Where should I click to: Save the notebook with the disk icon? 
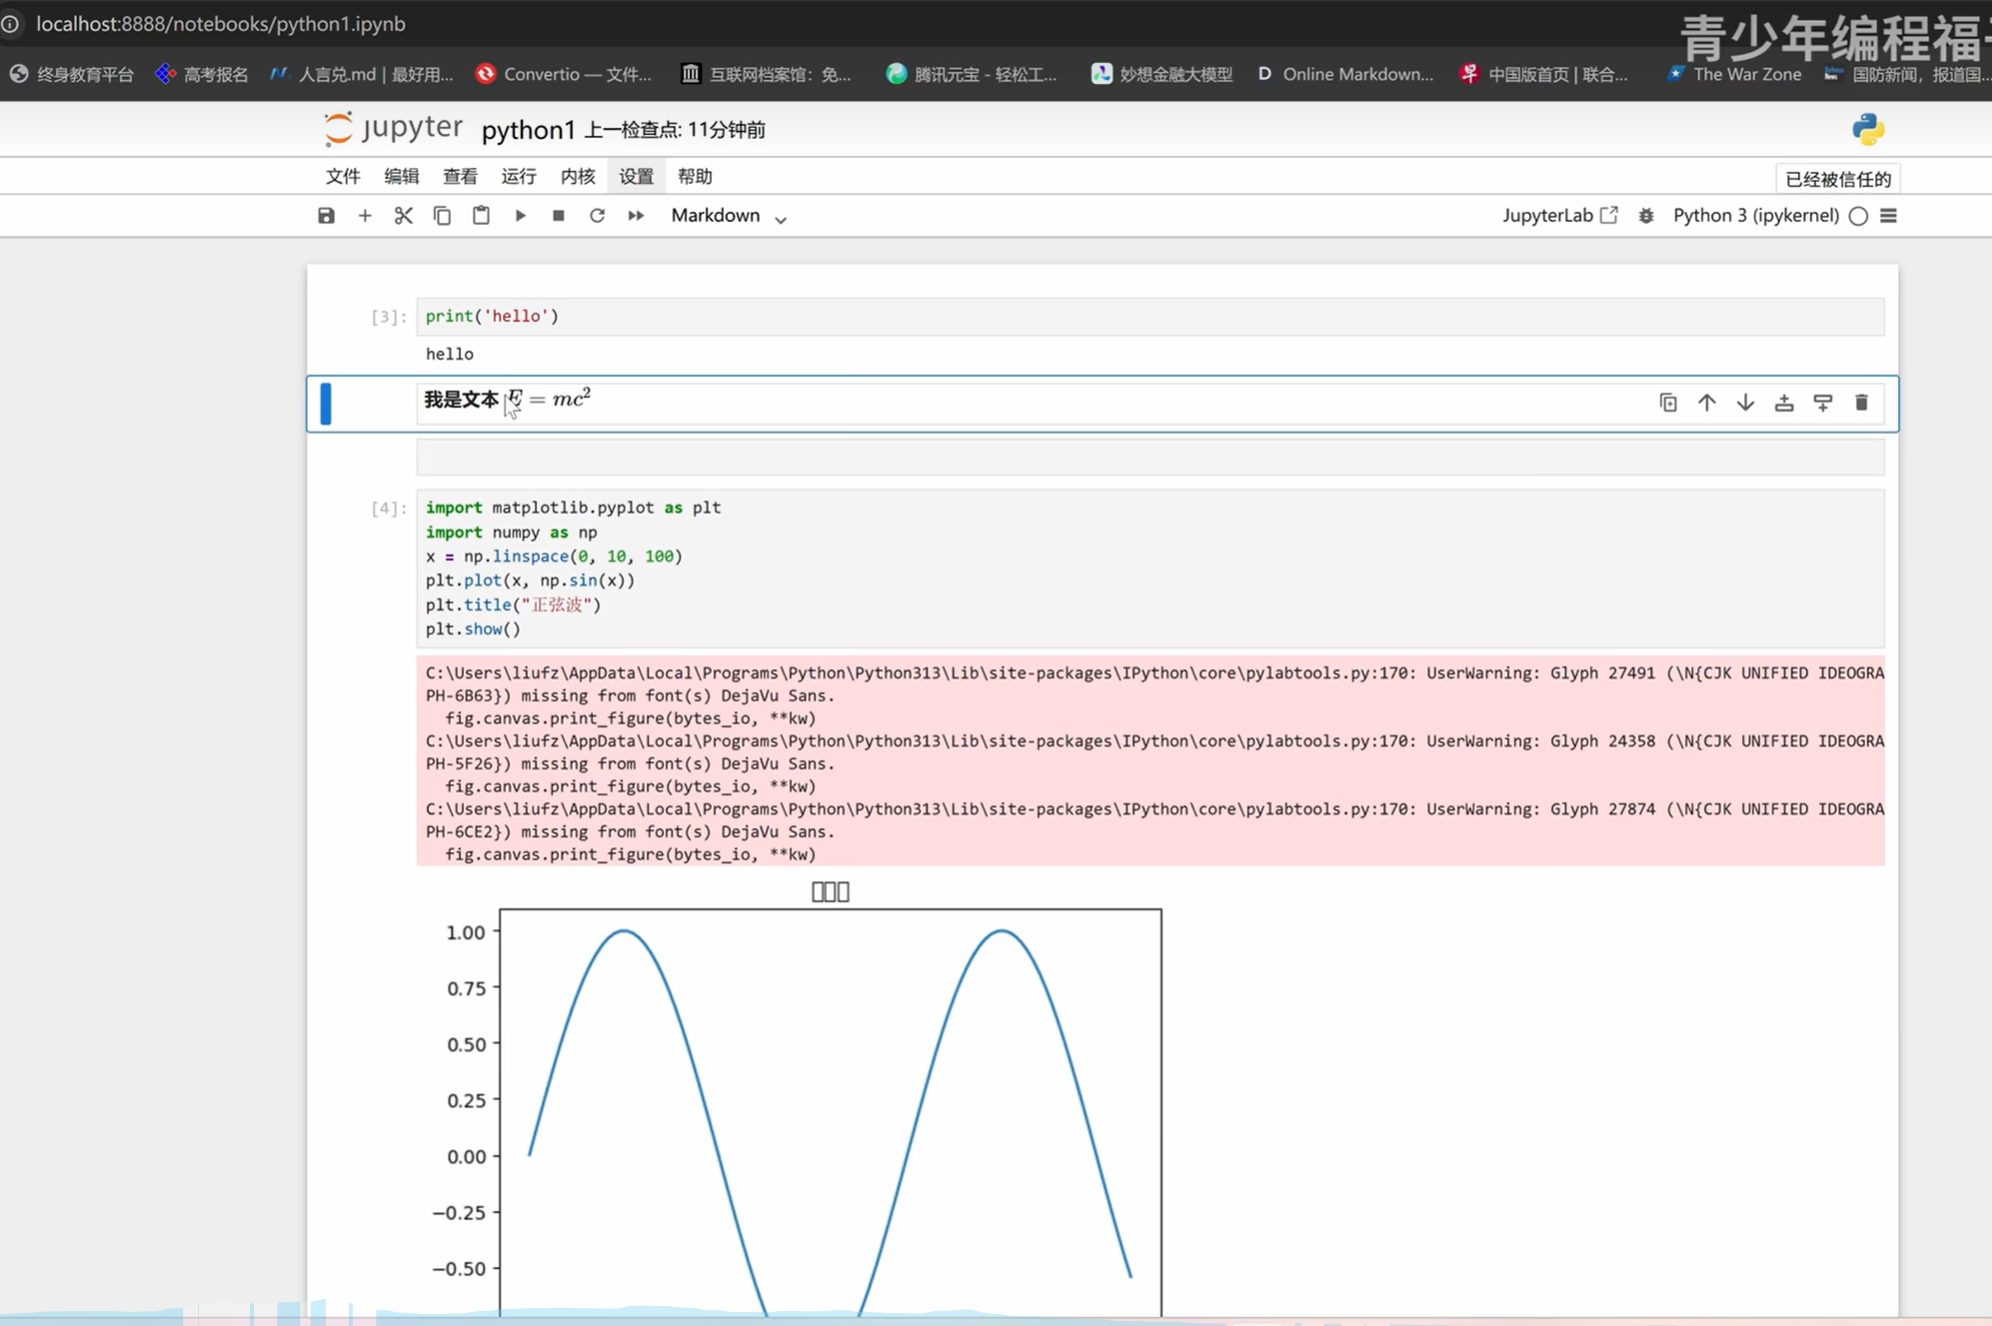(326, 216)
